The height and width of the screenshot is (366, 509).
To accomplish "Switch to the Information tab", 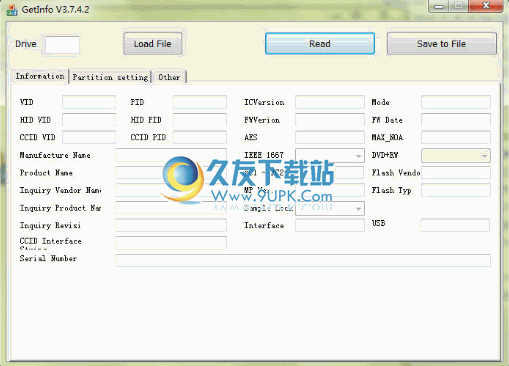I will tap(40, 76).
